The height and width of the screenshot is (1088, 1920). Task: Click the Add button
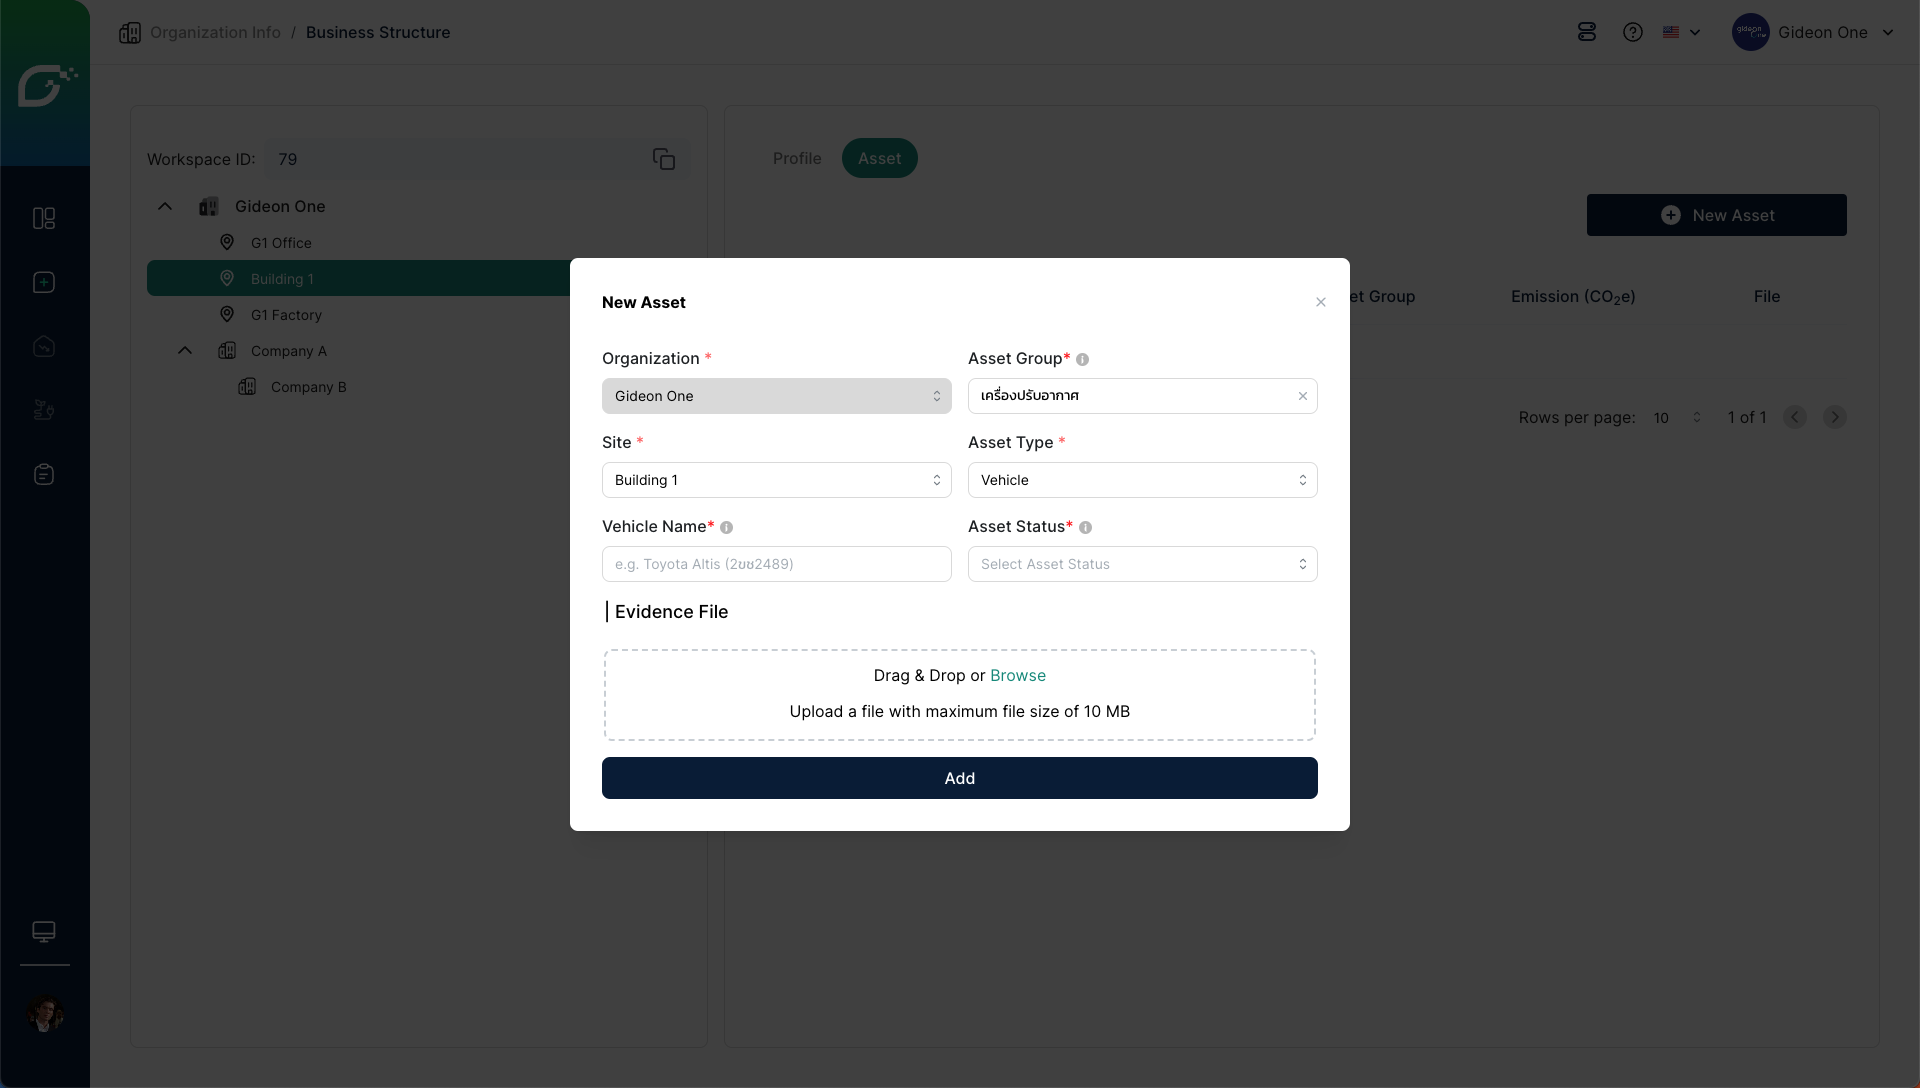(959, 778)
